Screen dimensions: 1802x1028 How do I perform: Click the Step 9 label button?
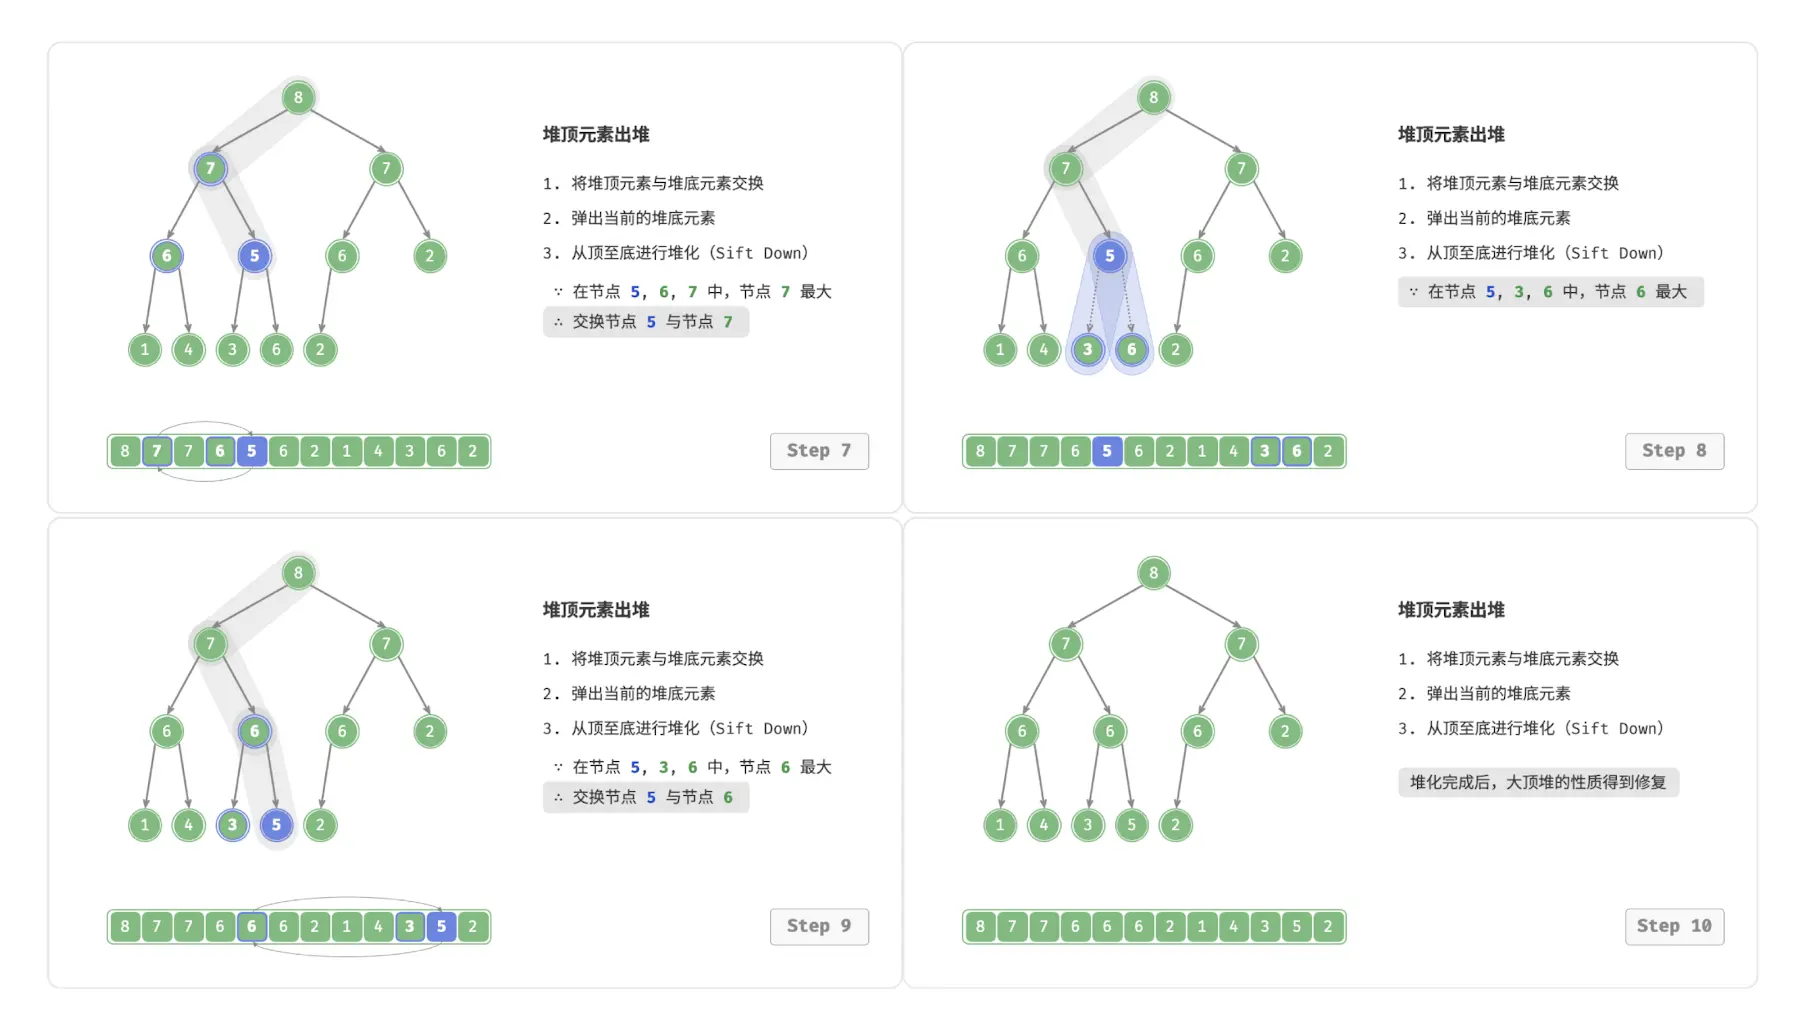pos(819,926)
